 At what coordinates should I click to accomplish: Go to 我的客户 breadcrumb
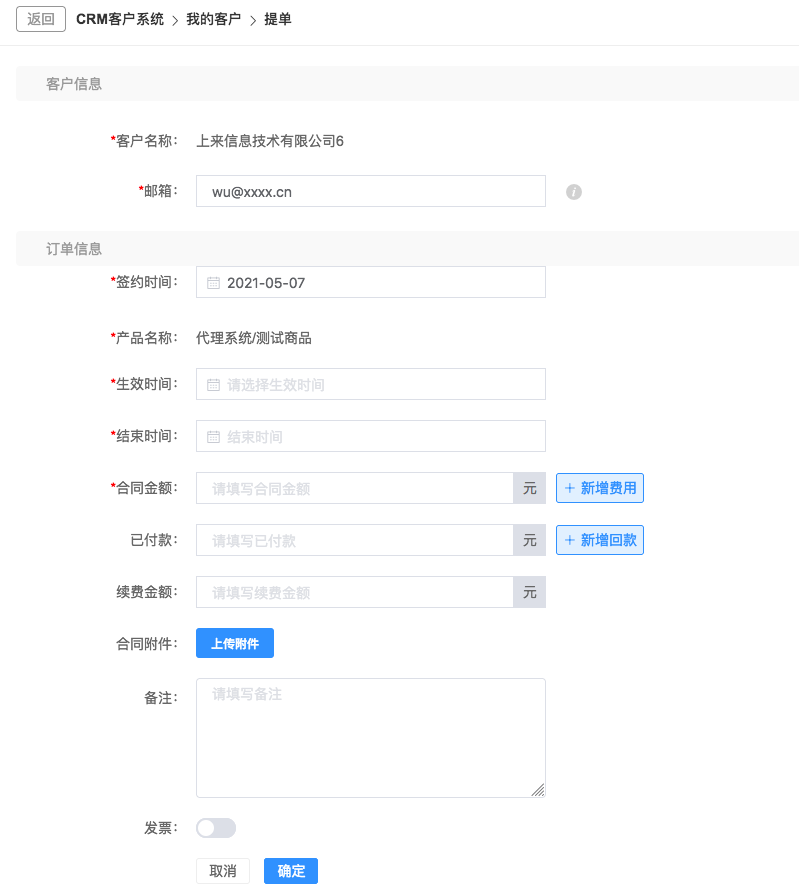214,19
